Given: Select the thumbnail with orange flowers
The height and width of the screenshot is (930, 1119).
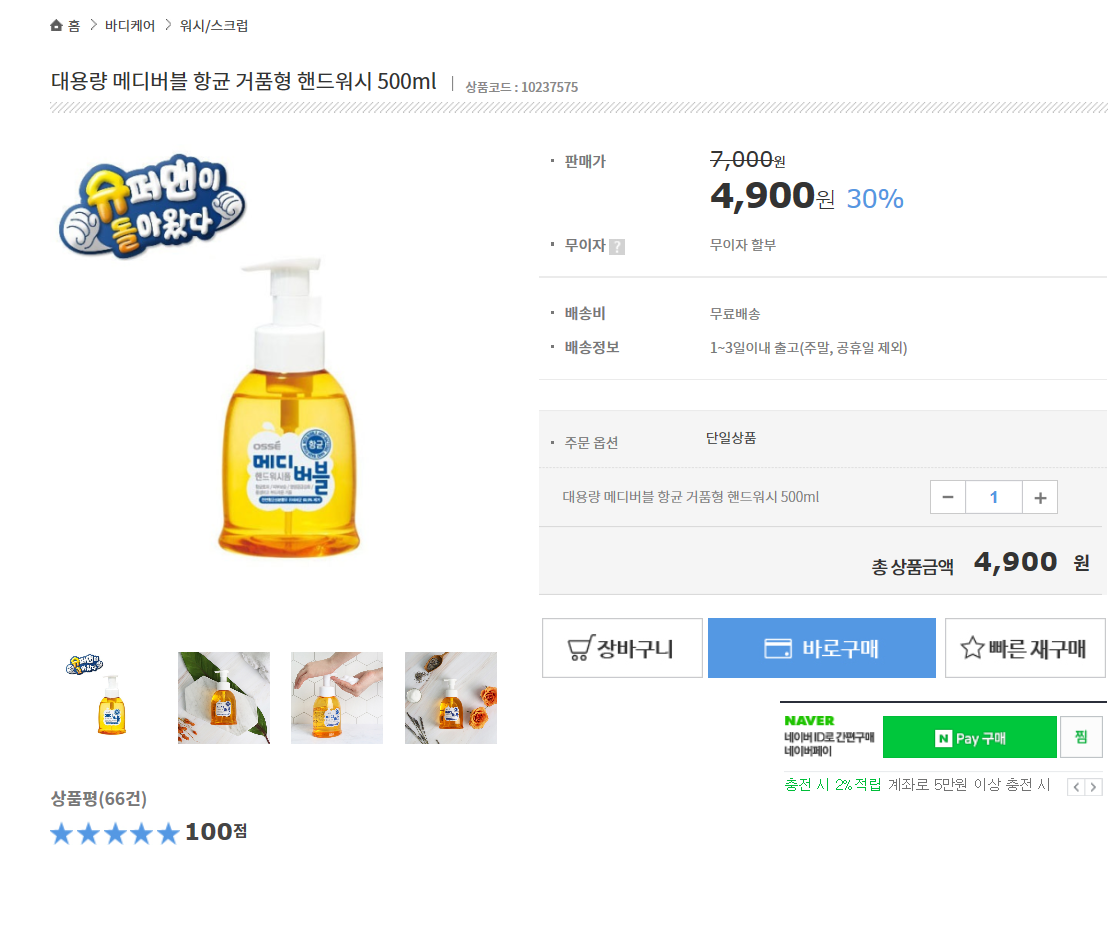Looking at the screenshot, I should 451,698.
